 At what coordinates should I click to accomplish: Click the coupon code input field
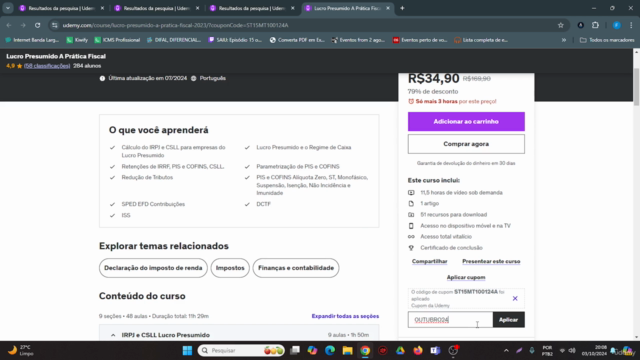pos(450,320)
